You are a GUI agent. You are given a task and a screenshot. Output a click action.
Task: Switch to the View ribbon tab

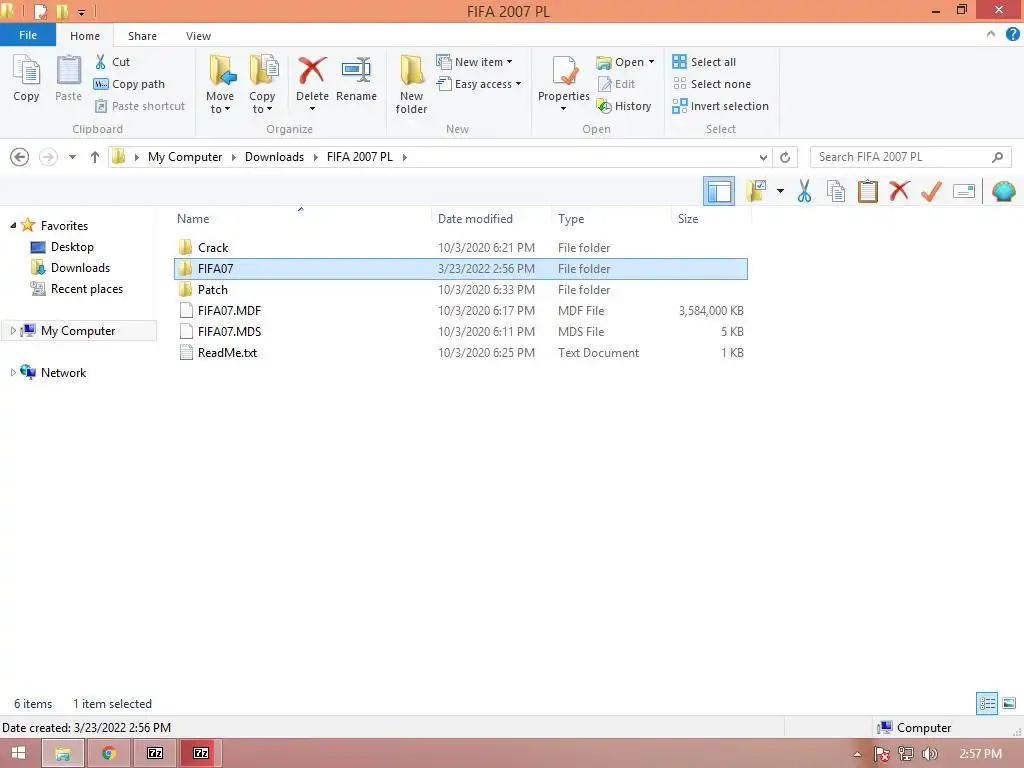[198, 36]
